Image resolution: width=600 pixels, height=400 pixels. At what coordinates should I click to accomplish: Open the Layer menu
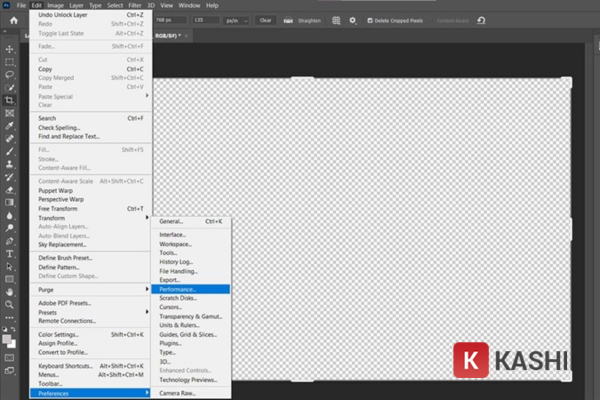point(76,5)
